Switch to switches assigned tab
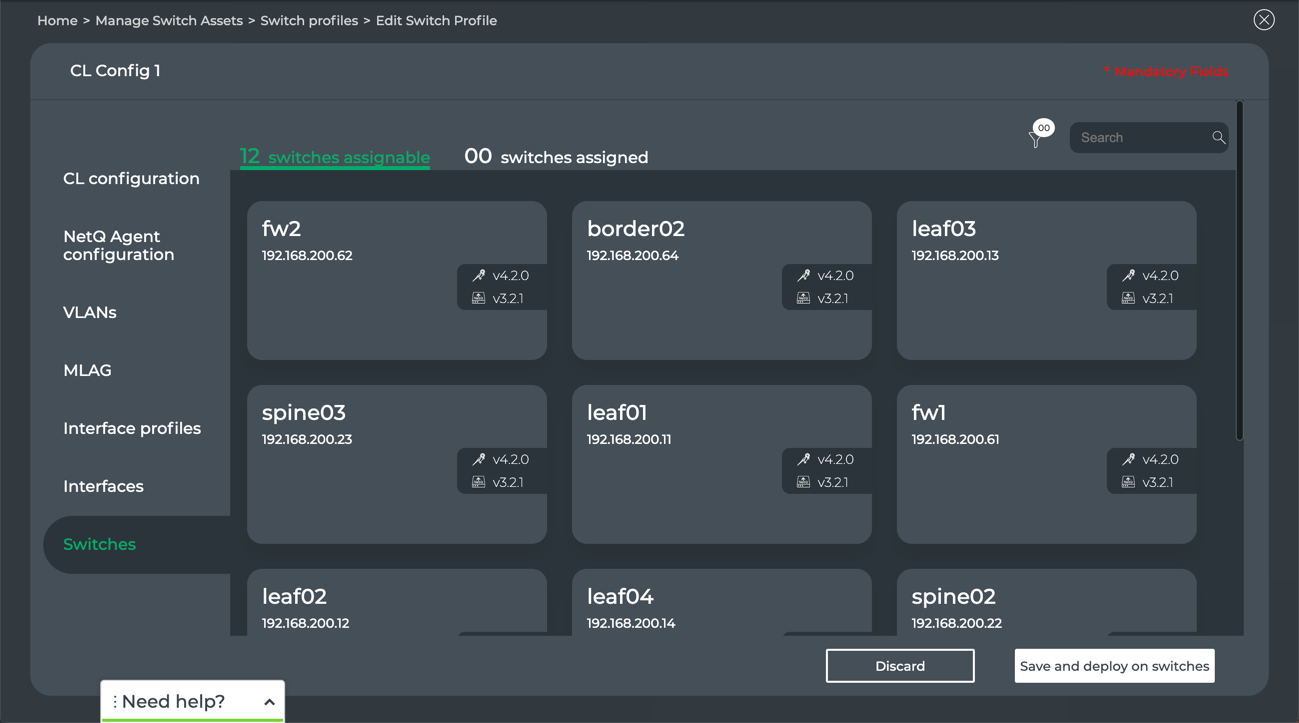This screenshot has width=1299, height=723. [556, 157]
